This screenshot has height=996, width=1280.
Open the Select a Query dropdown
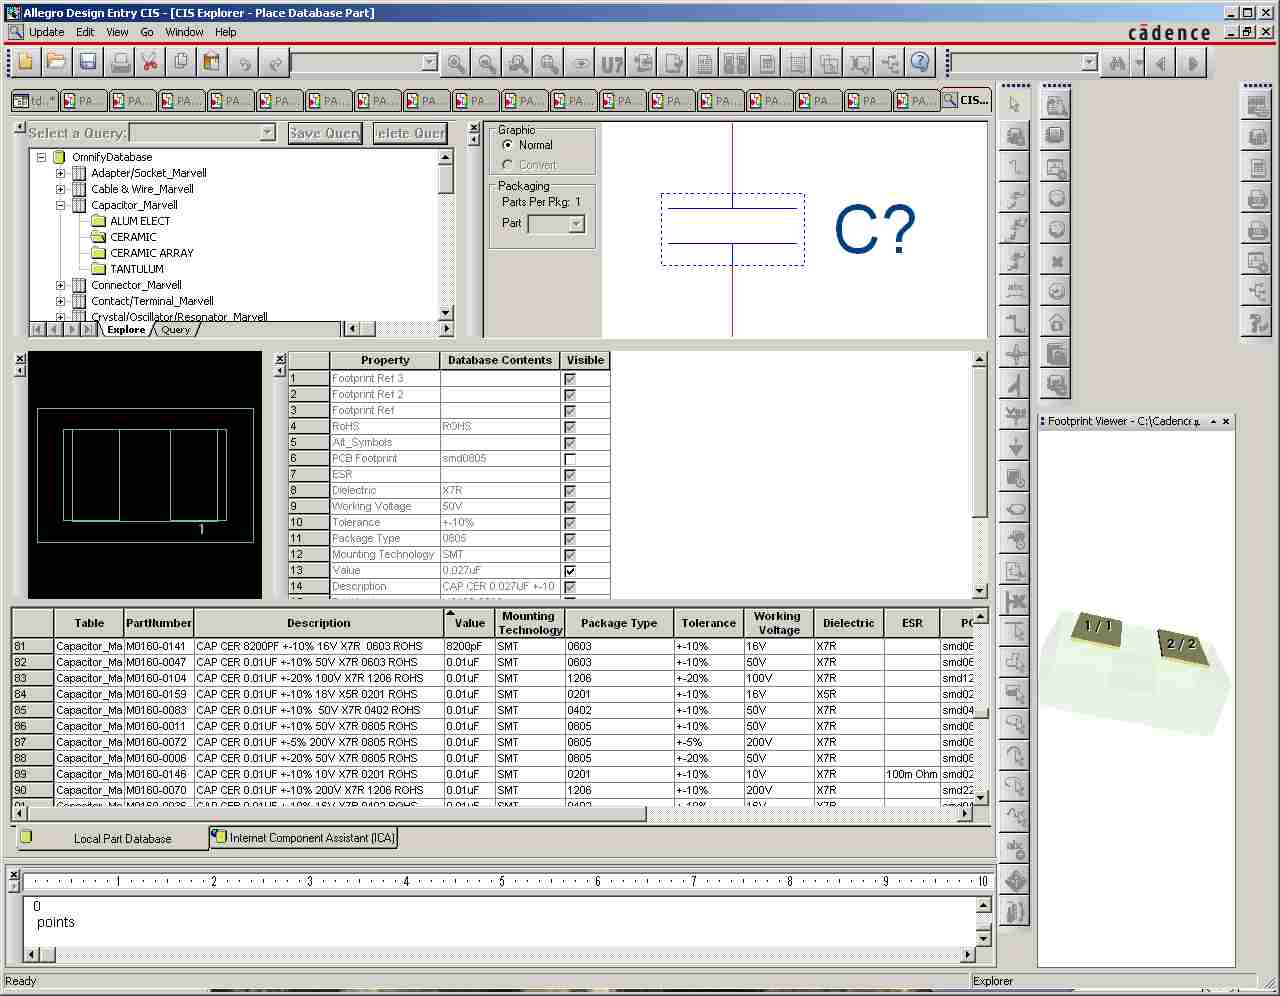pyautogui.click(x=265, y=131)
